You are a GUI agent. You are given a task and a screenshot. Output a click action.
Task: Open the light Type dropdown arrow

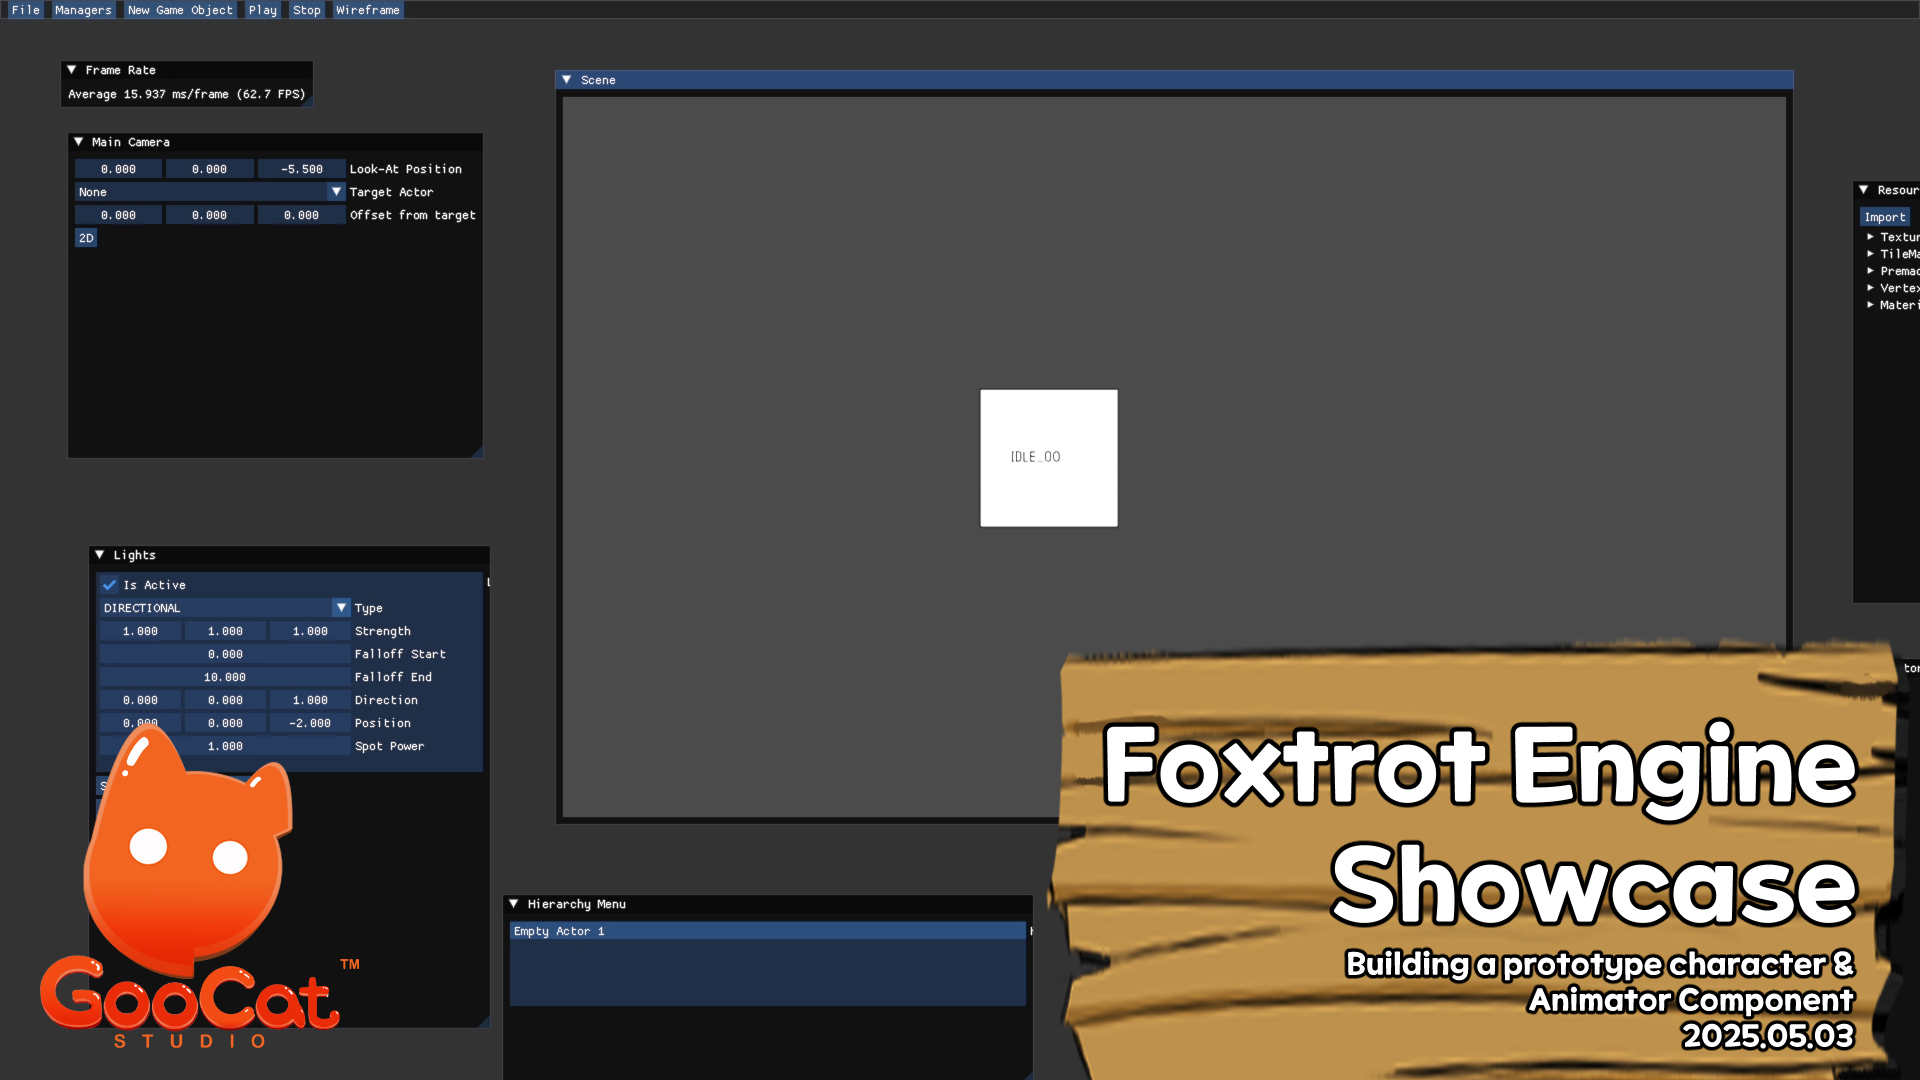tap(341, 608)
